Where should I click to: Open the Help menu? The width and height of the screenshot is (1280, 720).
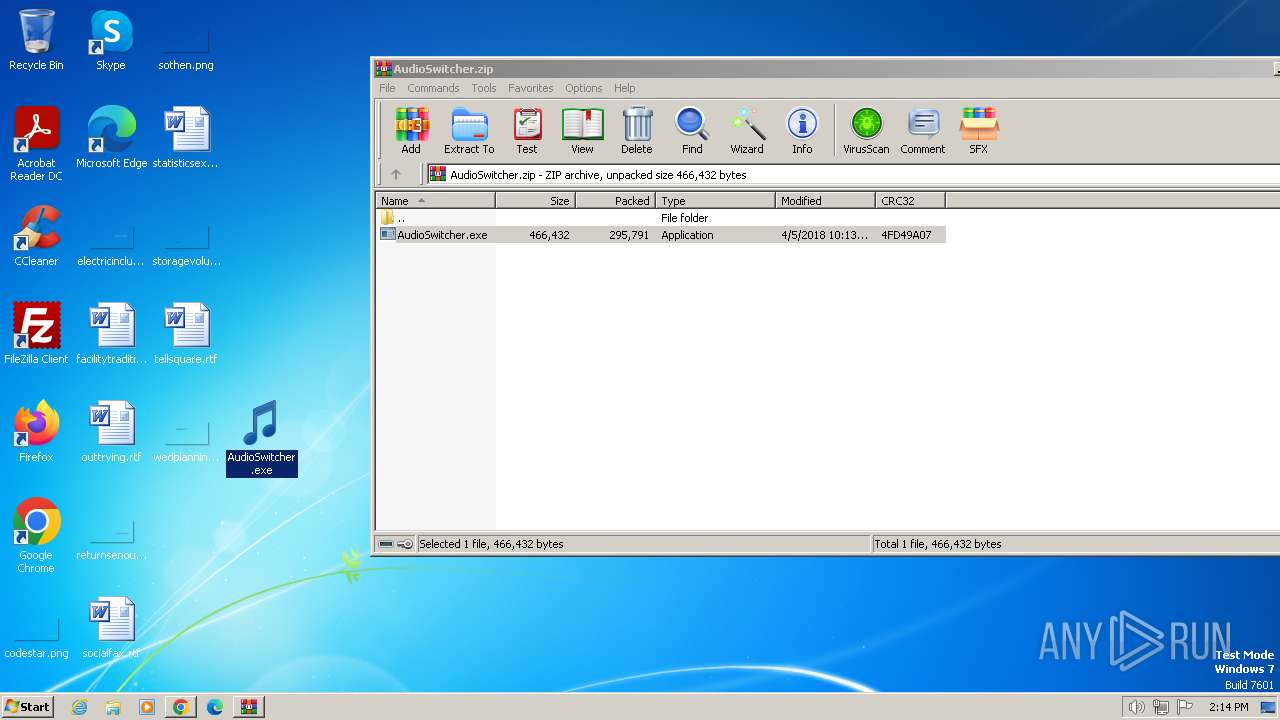coord(625,88)
